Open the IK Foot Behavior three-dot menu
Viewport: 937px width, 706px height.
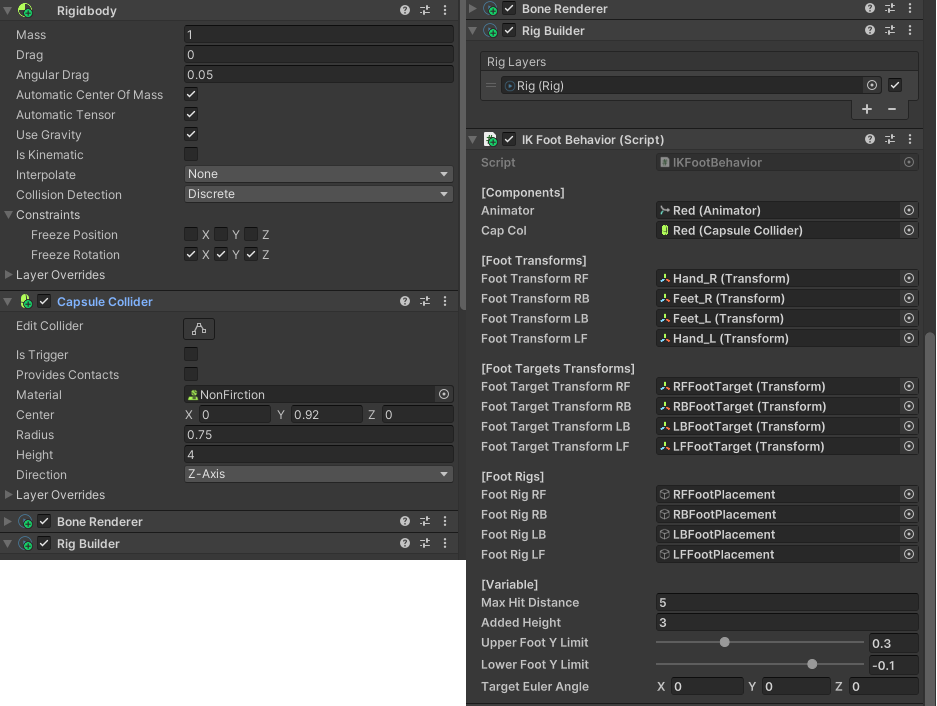909,139
